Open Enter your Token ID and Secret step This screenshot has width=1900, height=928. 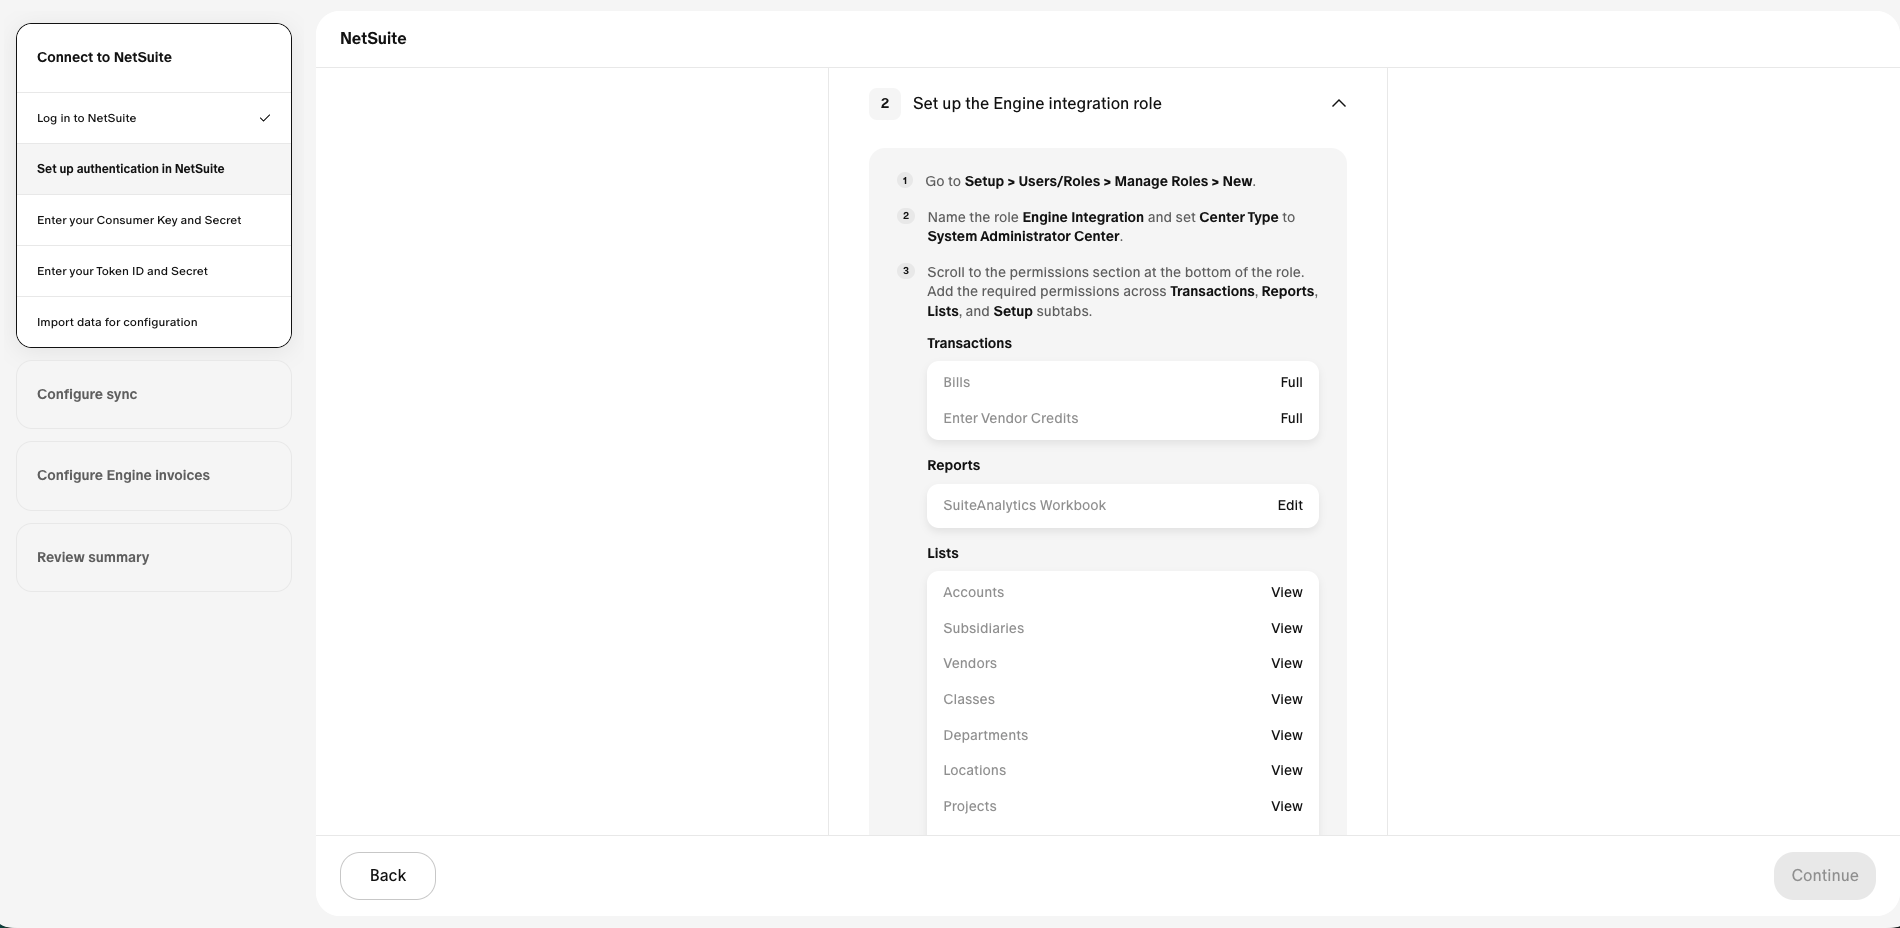point(154,271)
